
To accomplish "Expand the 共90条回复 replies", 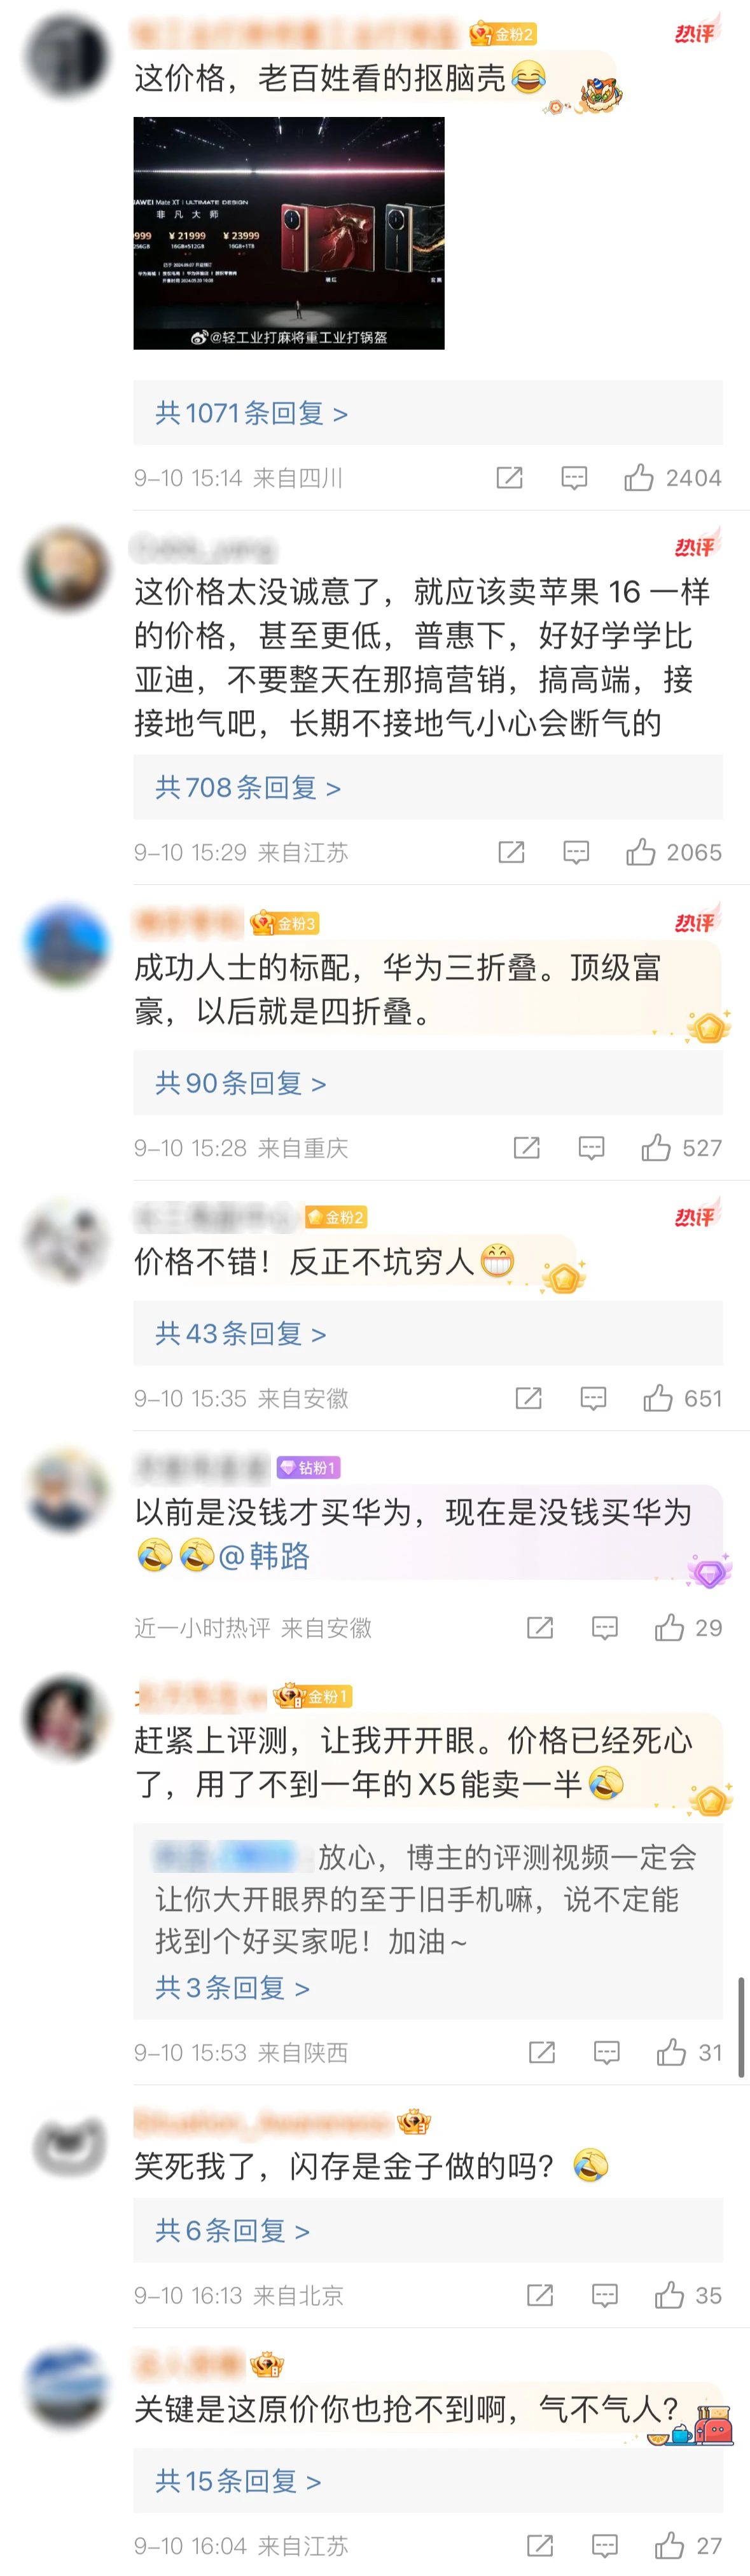I will click(x=240, y=1083).
